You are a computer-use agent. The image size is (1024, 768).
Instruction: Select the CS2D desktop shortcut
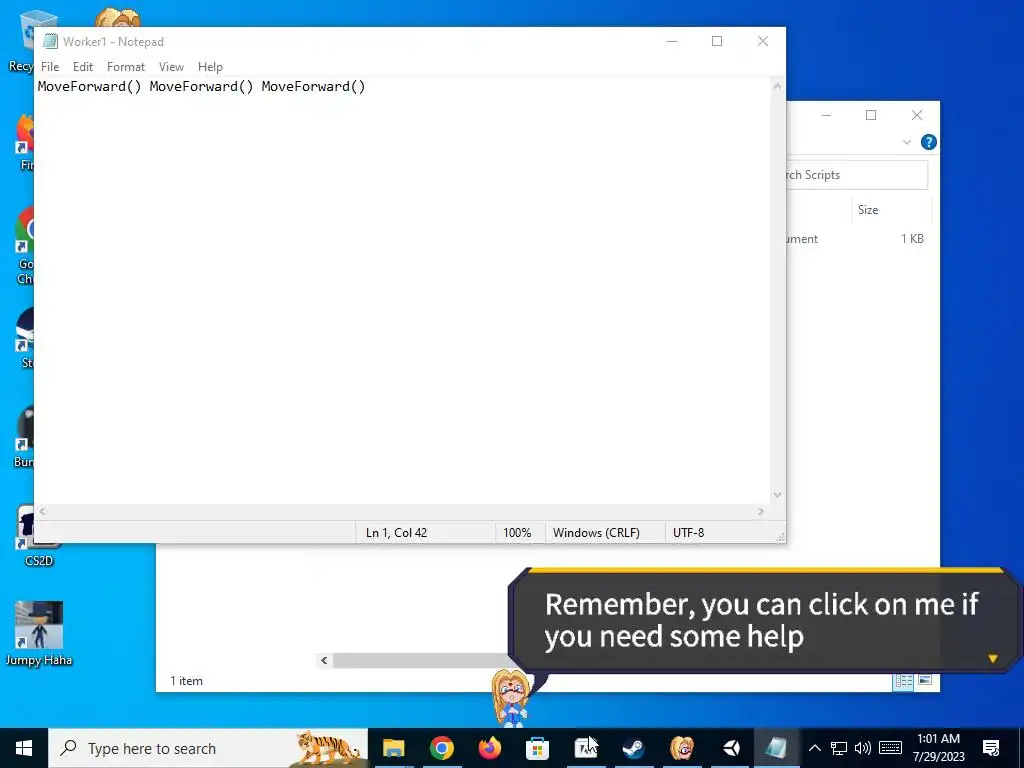39,536
